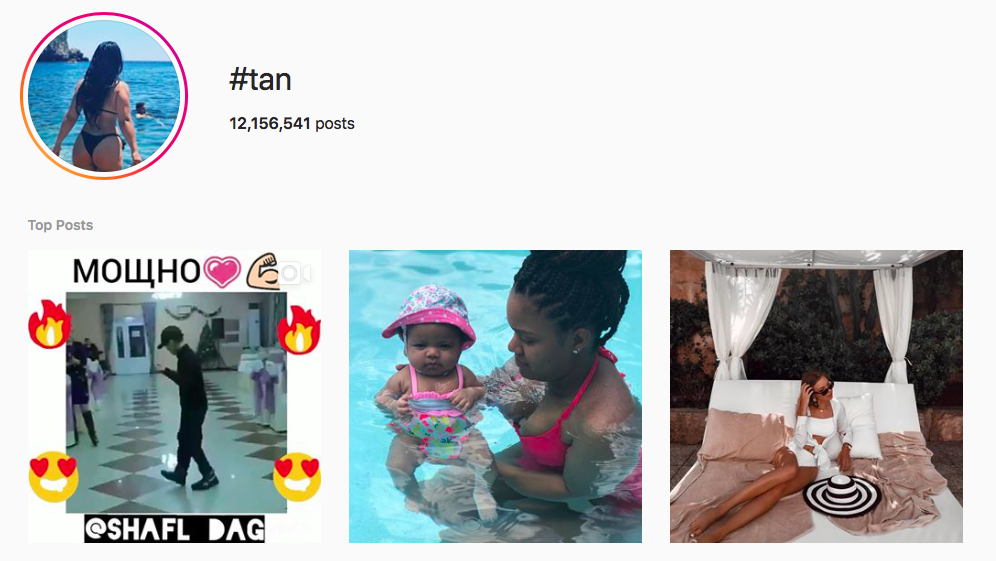Click the lower-left heart-eyes emoji
Viewport: 996px width, 561px height.
click(x=53, y=477)
